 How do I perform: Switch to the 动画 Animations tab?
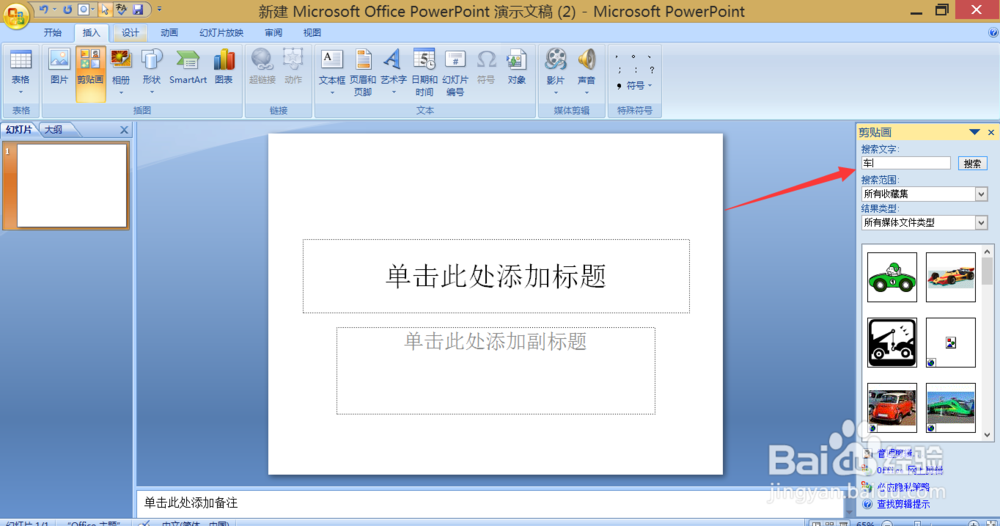tap(169, 33)
